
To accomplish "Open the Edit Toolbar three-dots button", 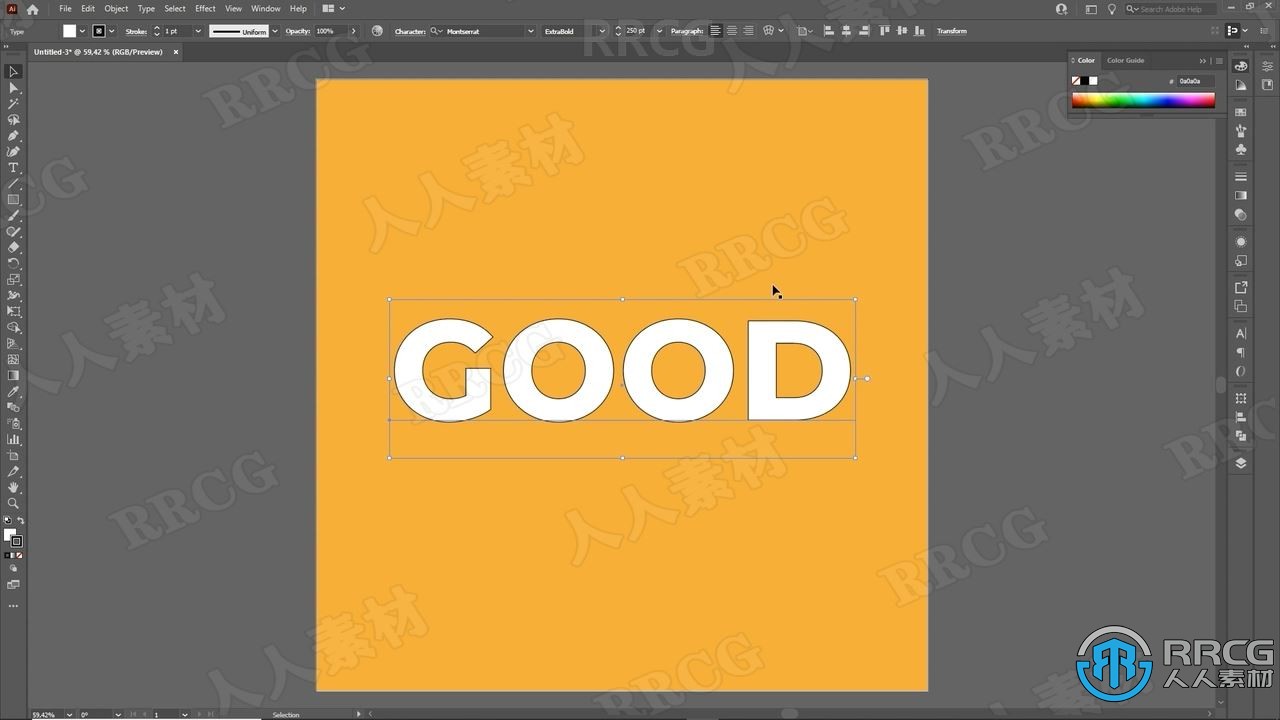I will tap(13, 605).
